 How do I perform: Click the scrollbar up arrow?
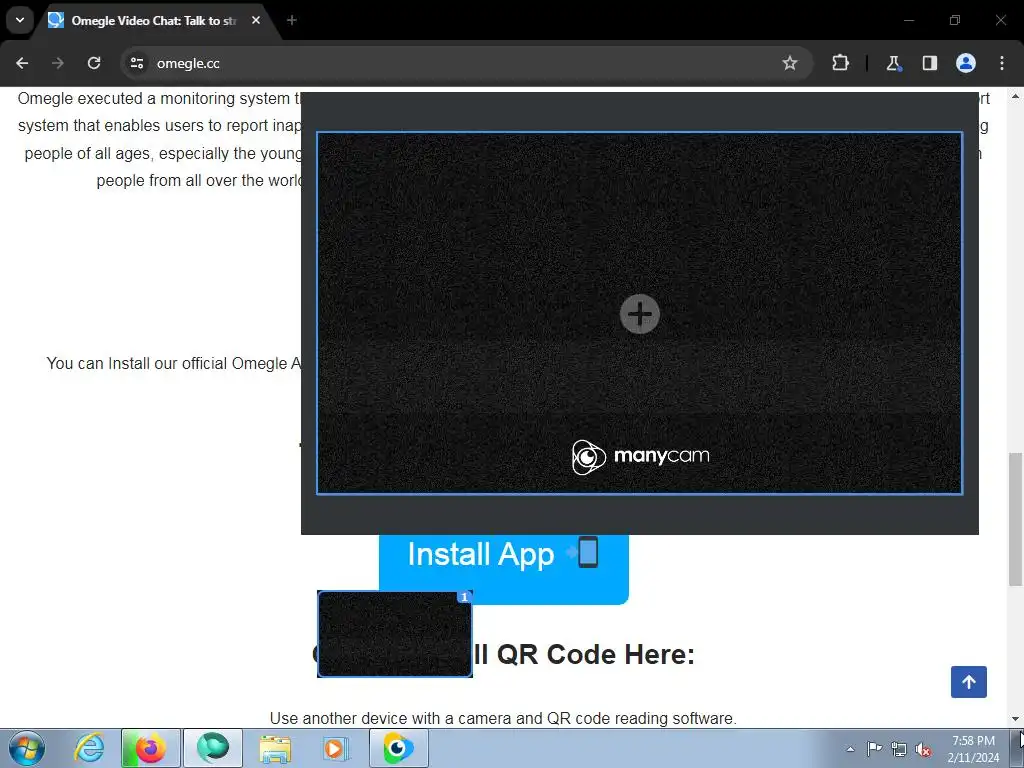[1015, 97]
